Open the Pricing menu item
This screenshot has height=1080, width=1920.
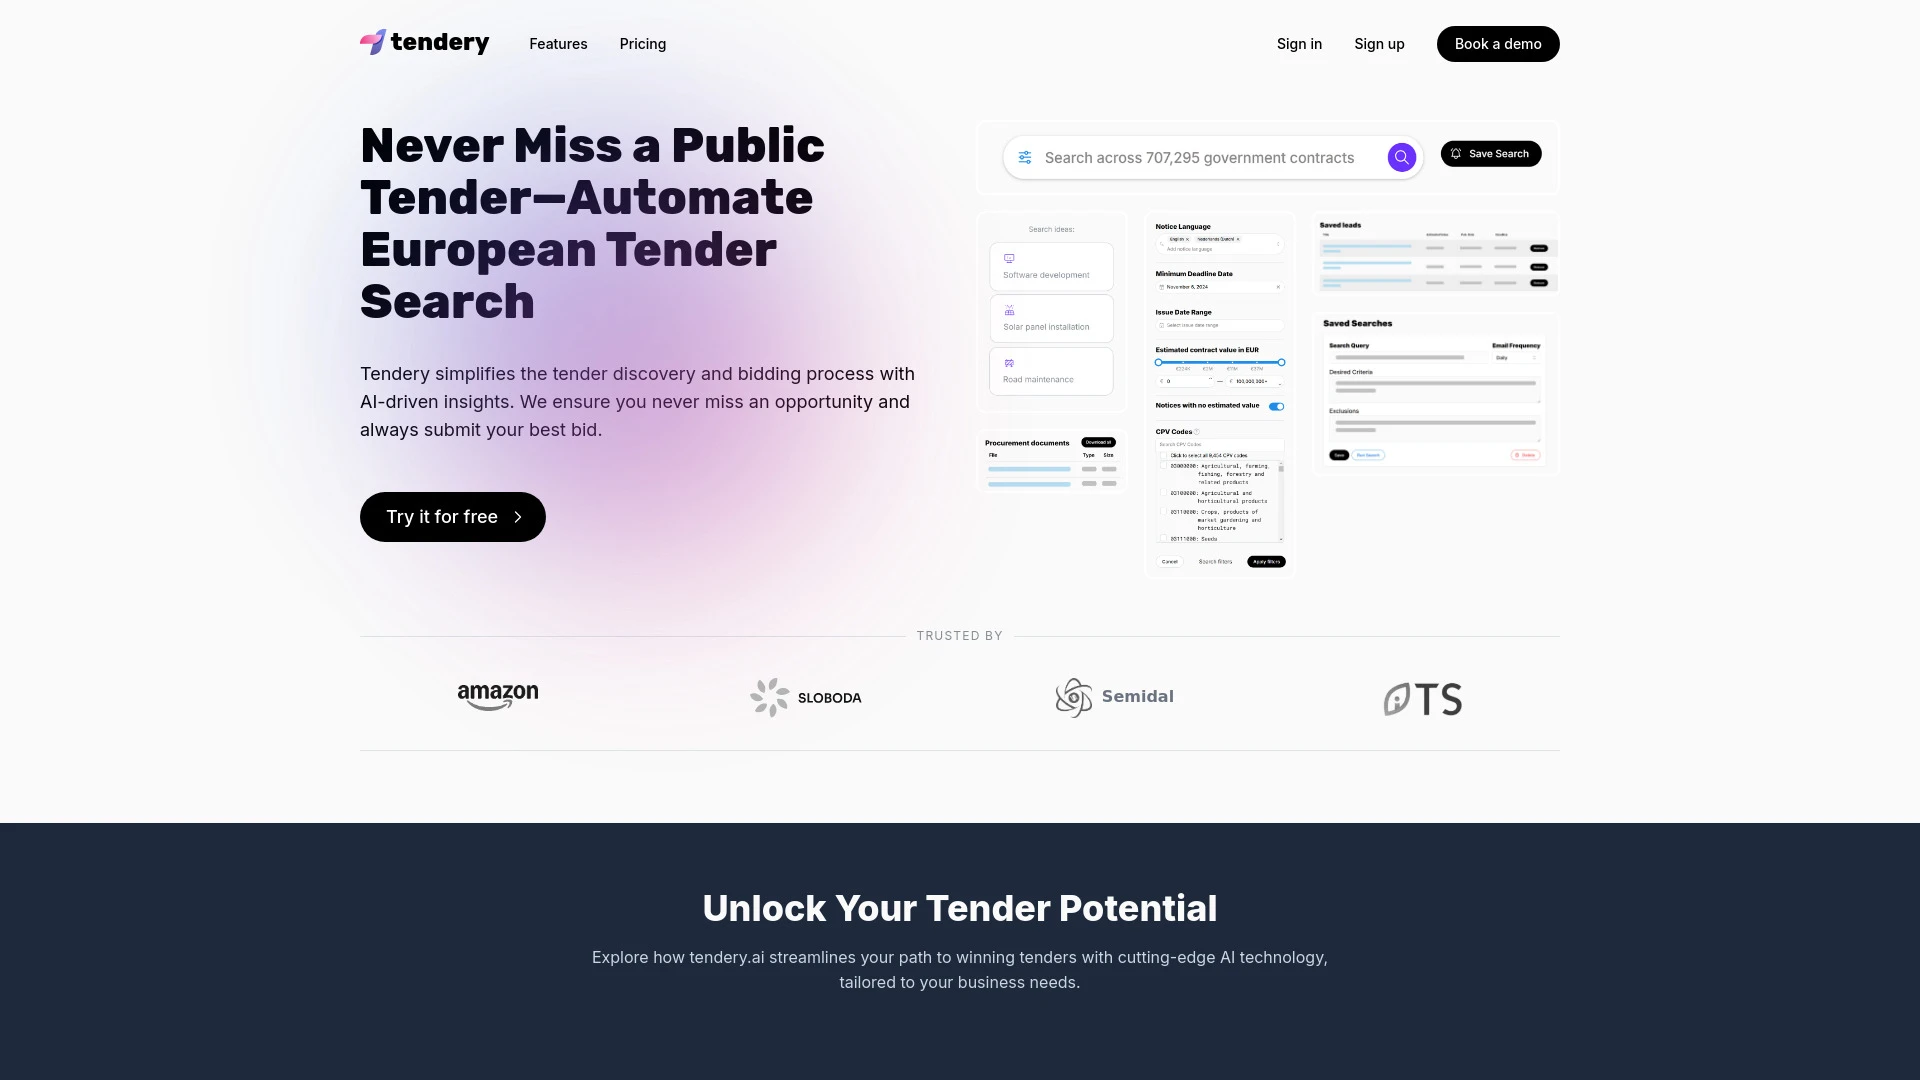[x=642, y=44]
